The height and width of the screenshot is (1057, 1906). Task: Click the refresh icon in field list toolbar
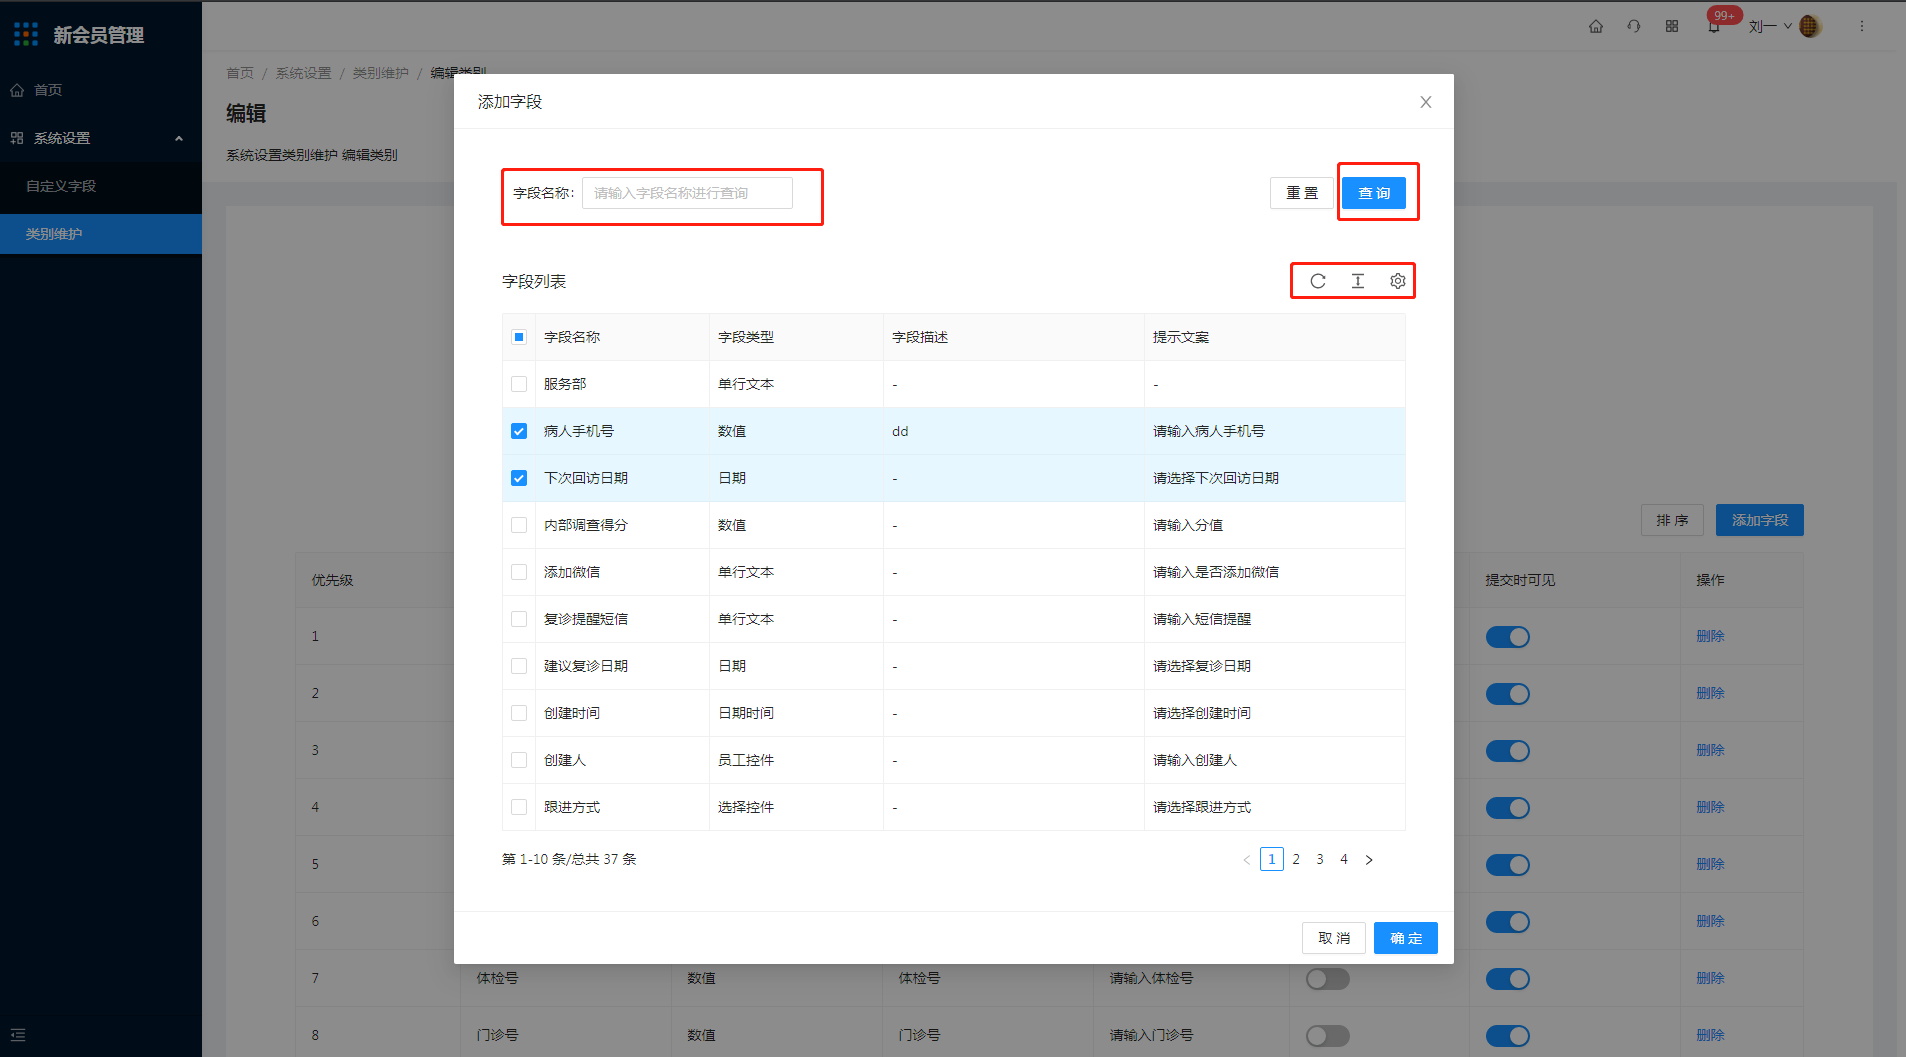[x=1318, y=281]
